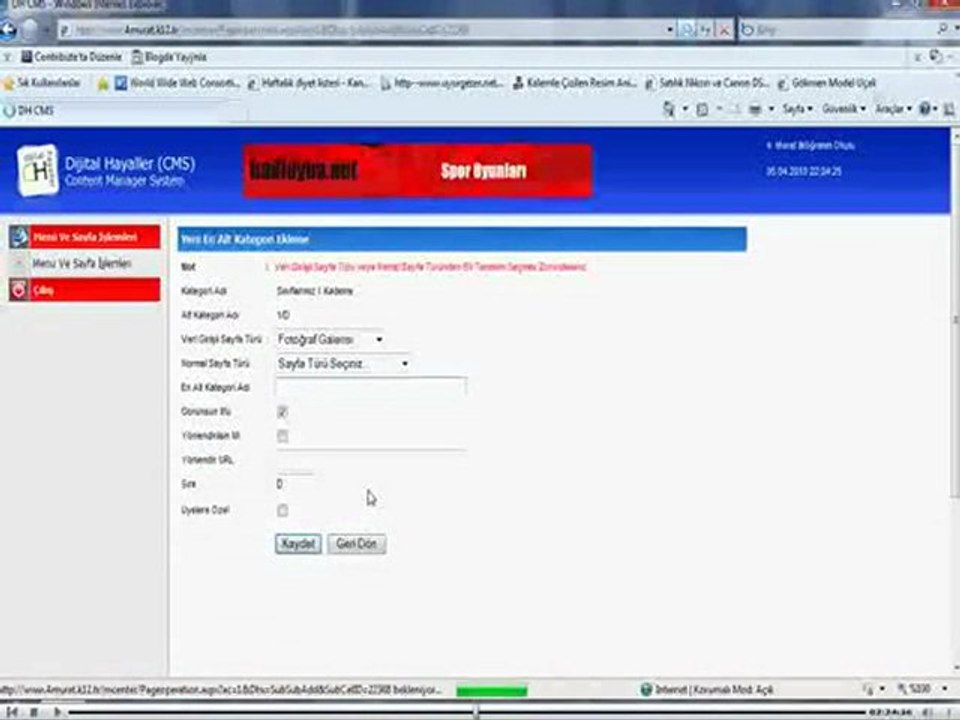Open the http-www.uyorgetten.net bookmark
The width and height of the screenshot is (960, 720).
tap(442, 83)
